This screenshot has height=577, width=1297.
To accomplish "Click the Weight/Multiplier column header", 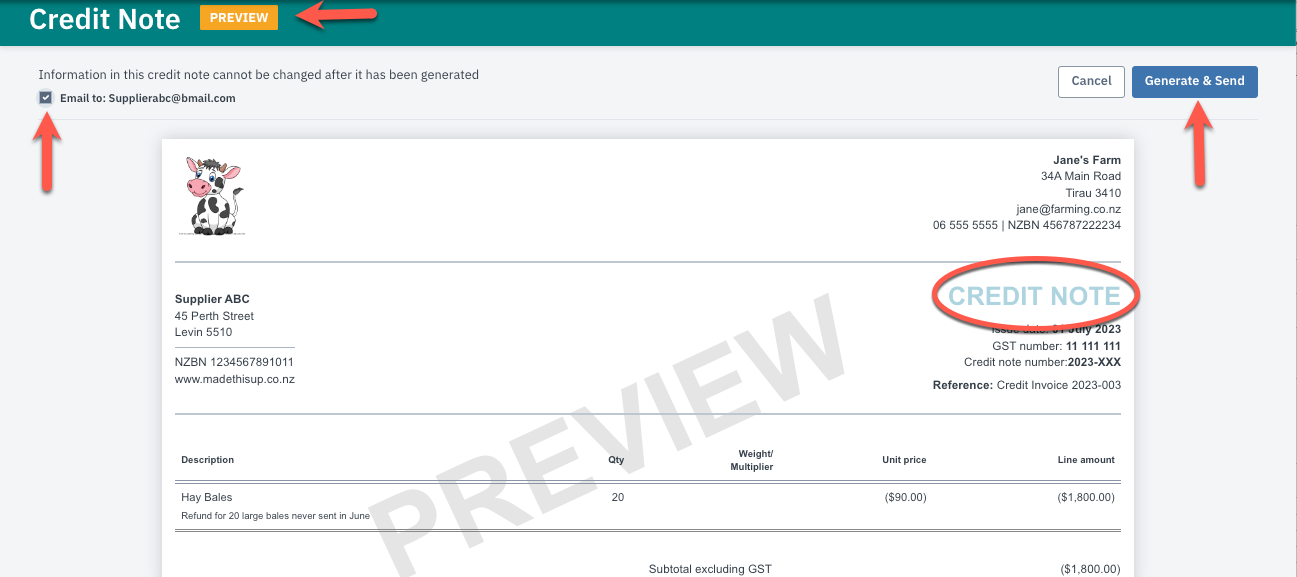I will click(x=755, y=460).
